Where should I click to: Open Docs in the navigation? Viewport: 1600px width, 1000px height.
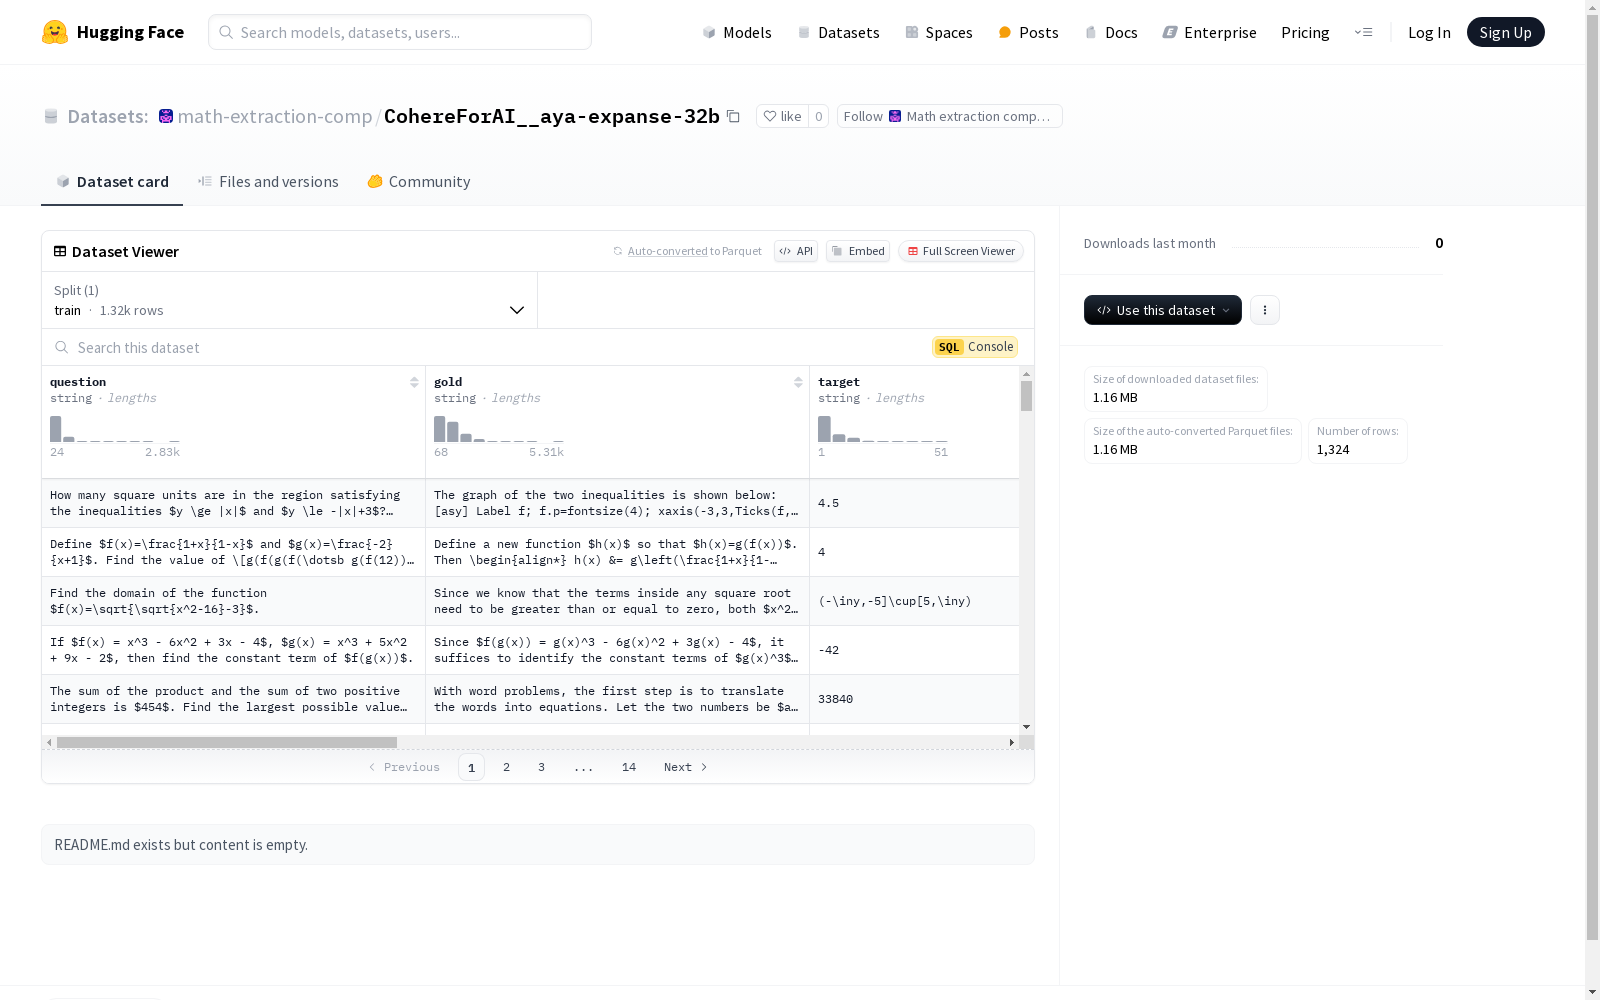pos(1111,32)
